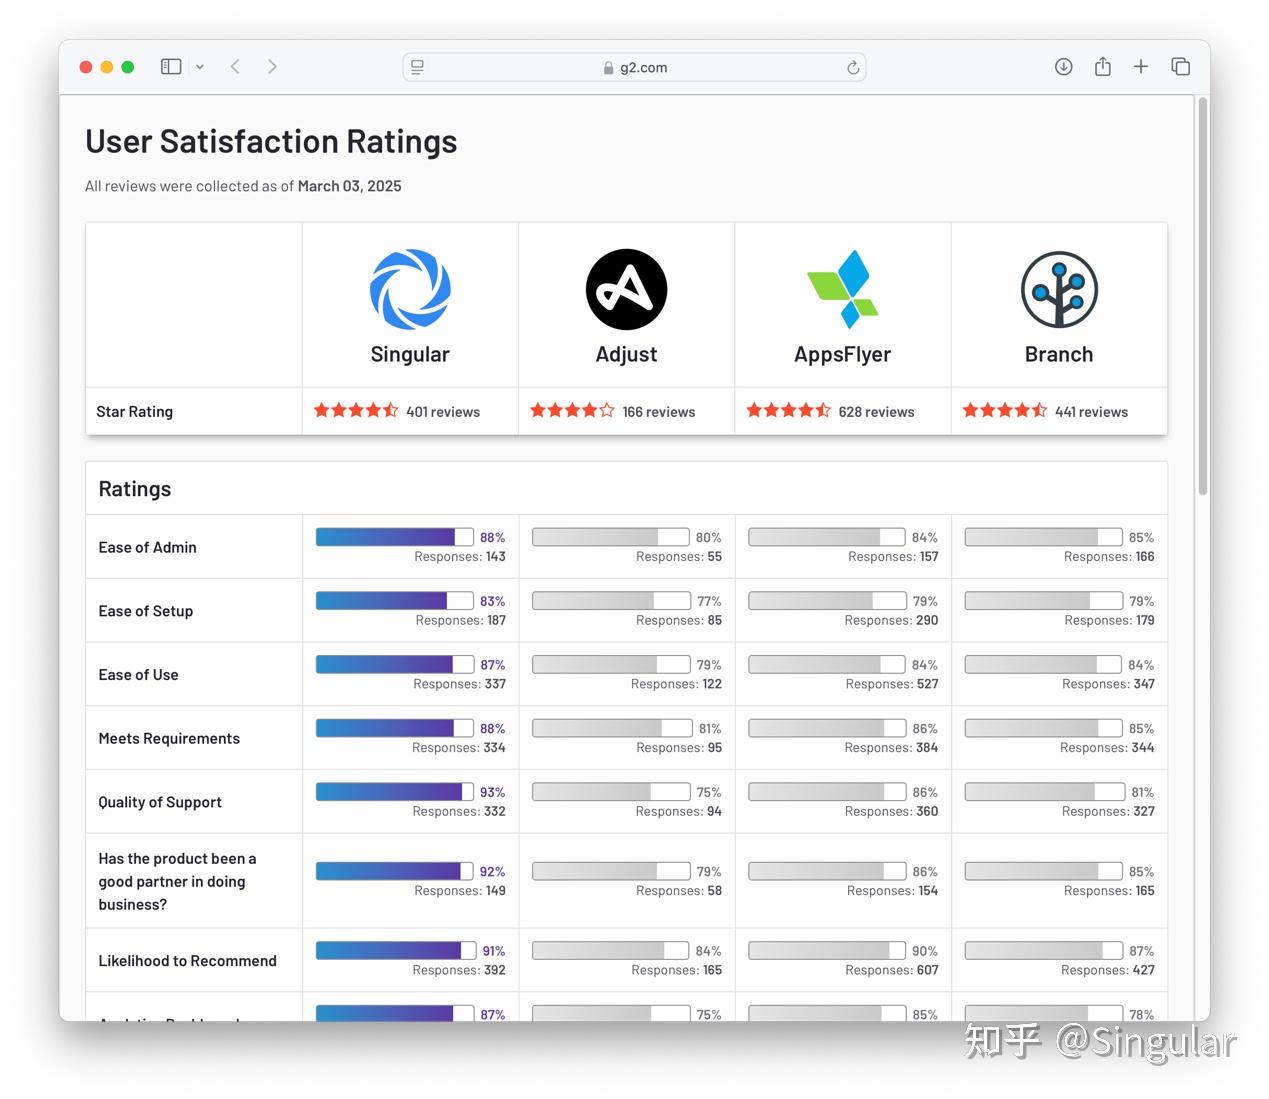
Task: Click AppsFlyer's Likelihood to Recommend 90% bar
Action: (x=827, y=951)
